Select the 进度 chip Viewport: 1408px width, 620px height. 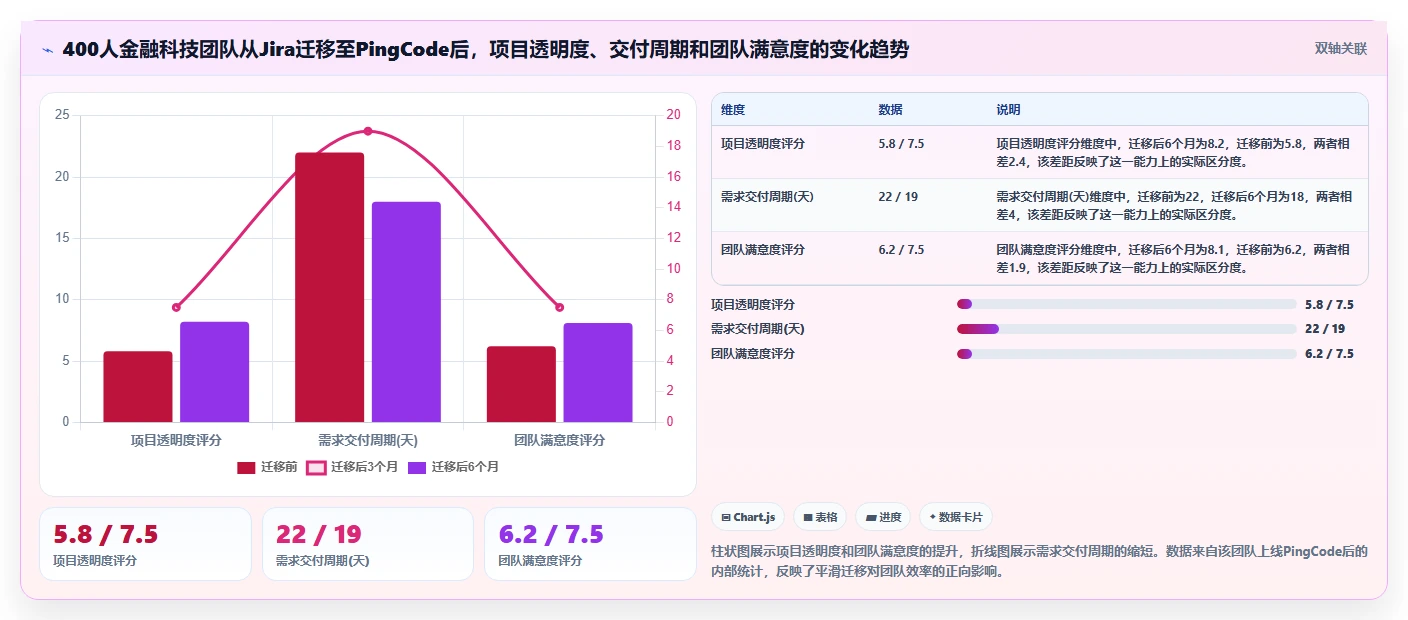point(883,517)
